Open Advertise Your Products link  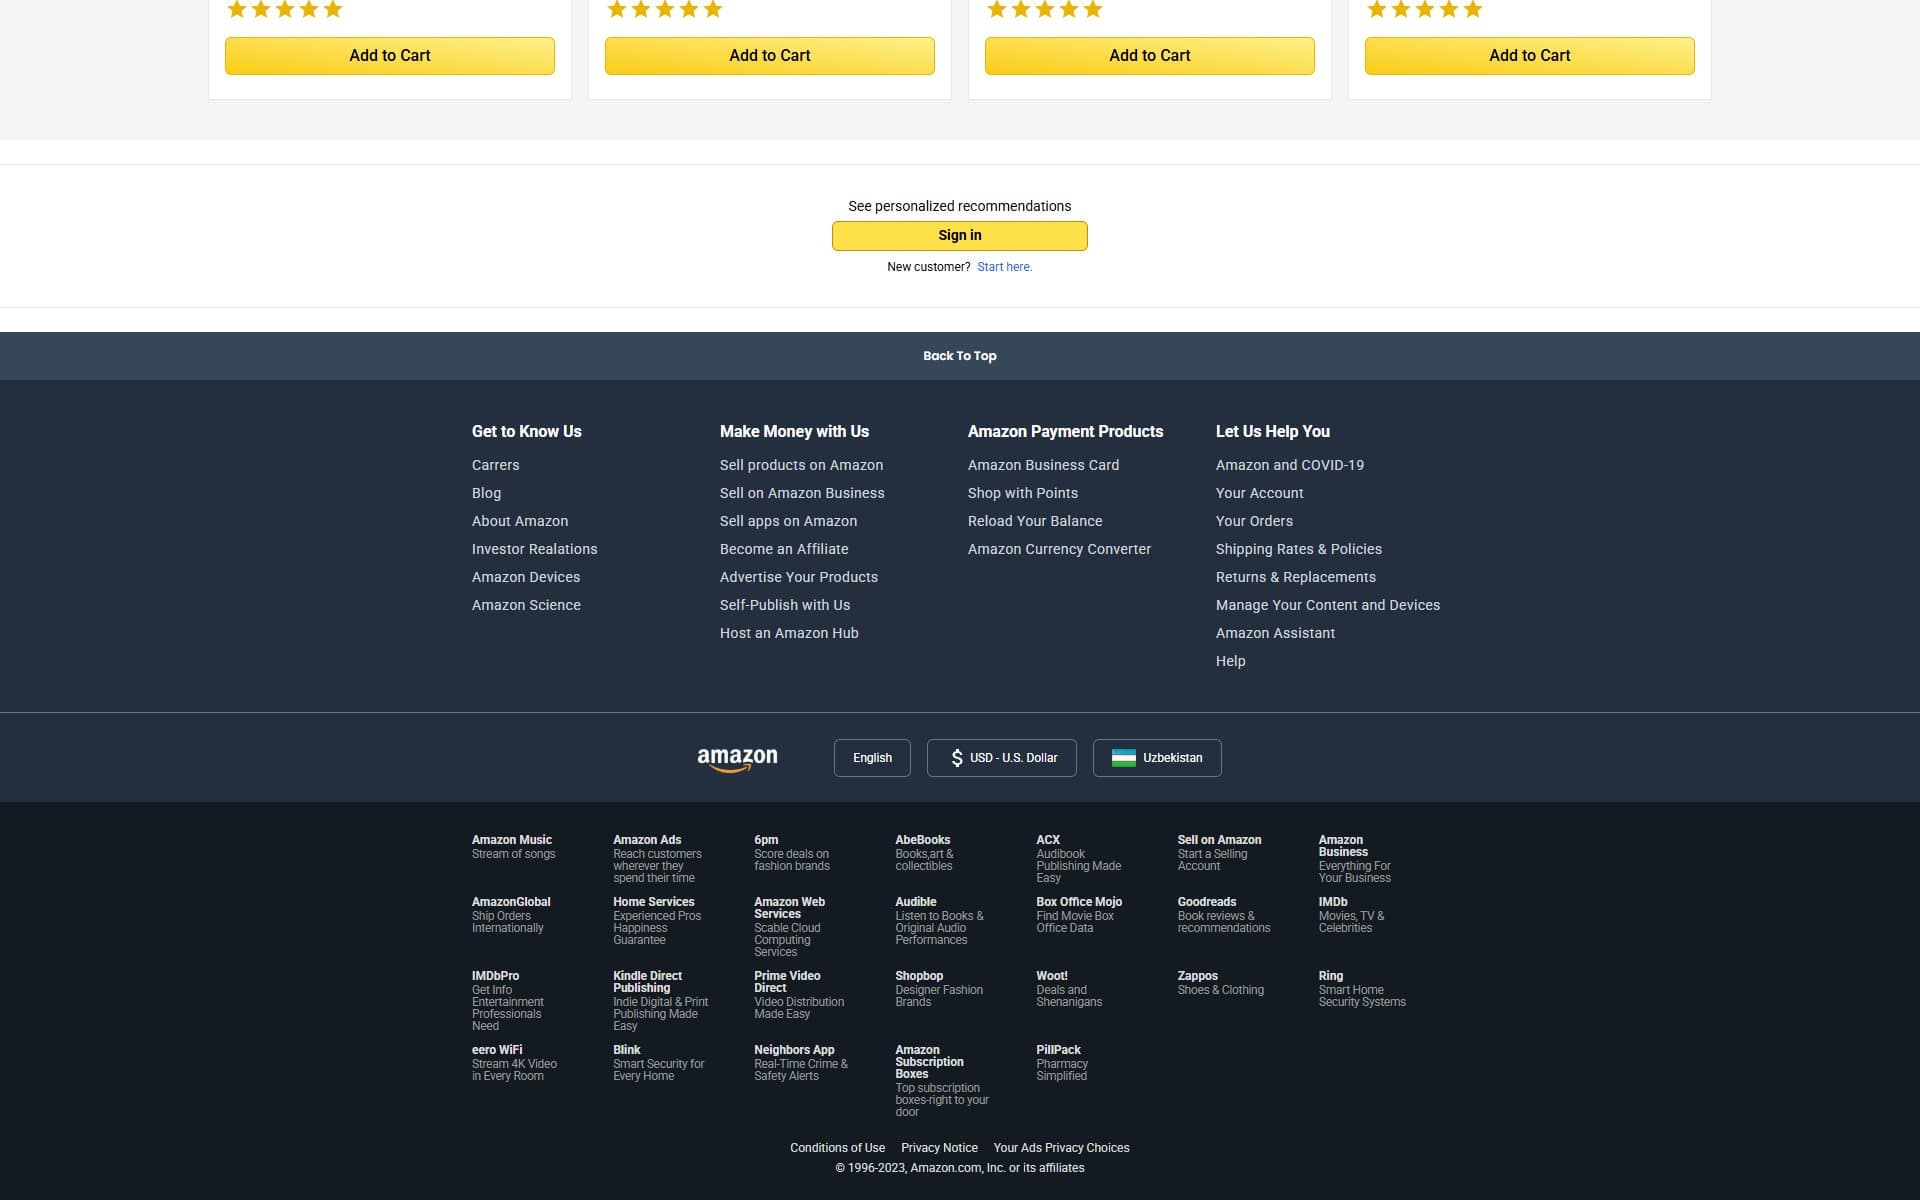tap(799, 577)
